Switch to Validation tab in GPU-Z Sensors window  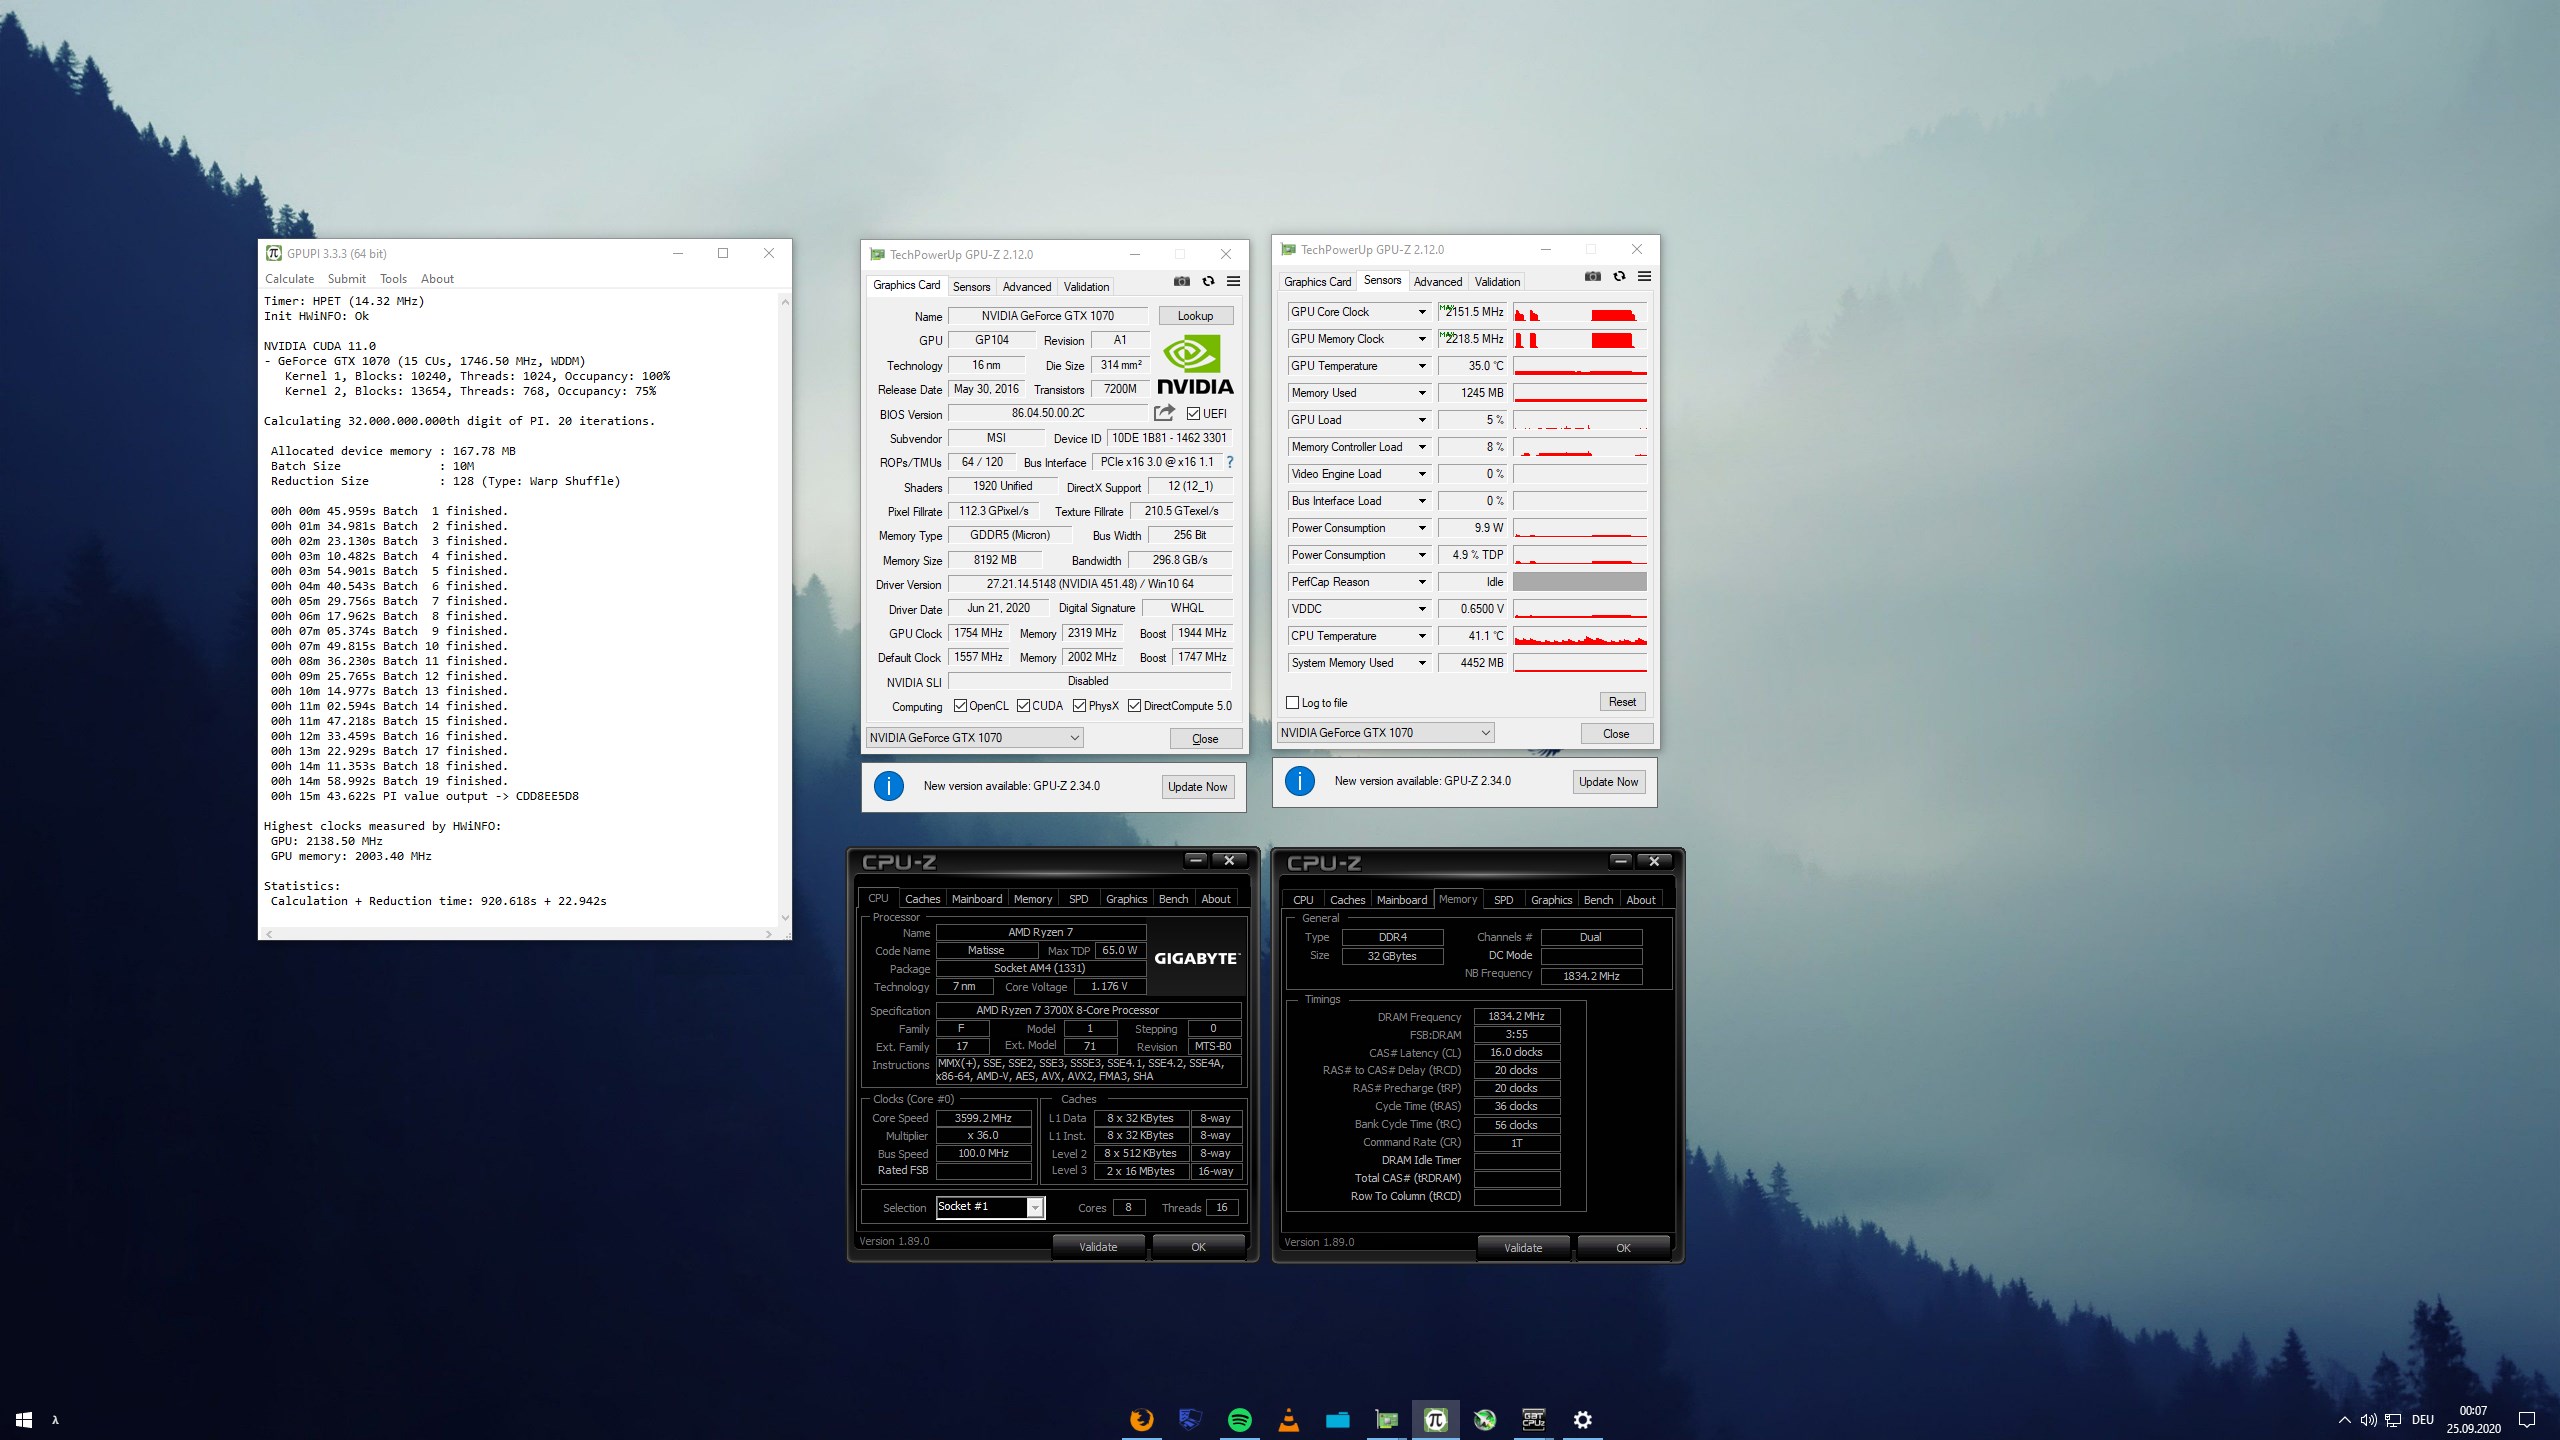(1497, 282)
